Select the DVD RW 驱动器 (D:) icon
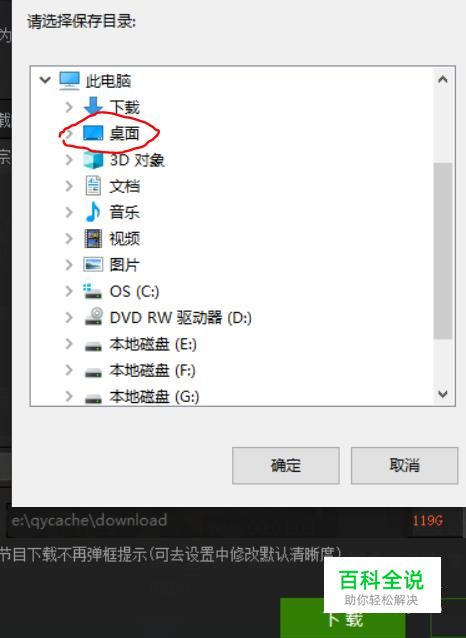 [x=94, y=317]
